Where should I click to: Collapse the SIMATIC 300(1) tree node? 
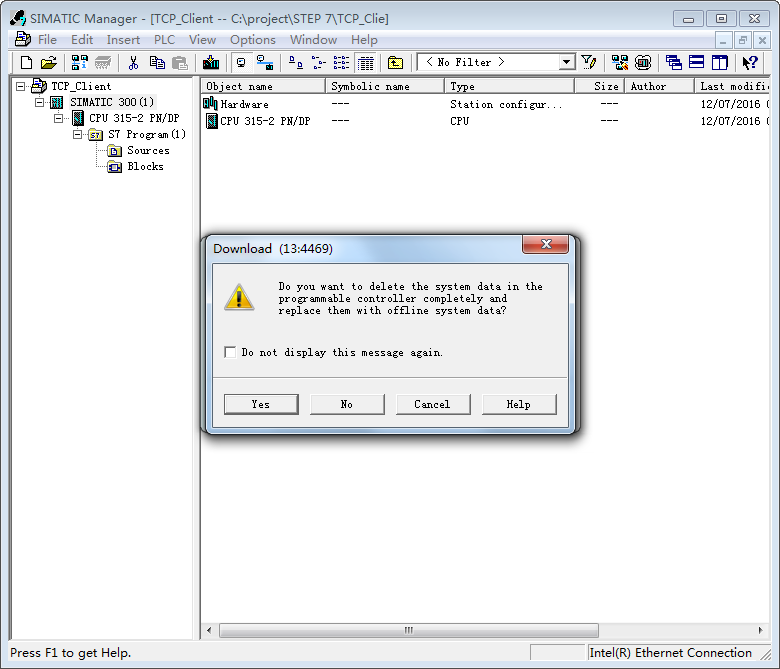tap(39, 102)
